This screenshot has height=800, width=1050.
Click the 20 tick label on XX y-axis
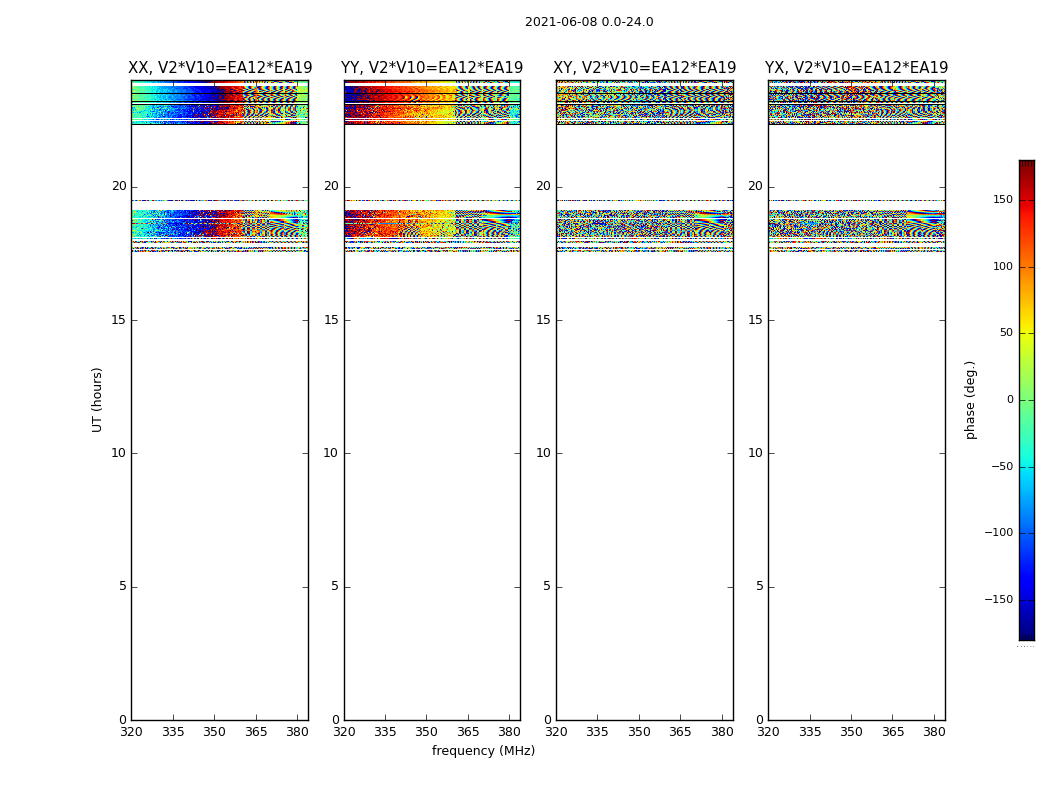coord(119,186)
